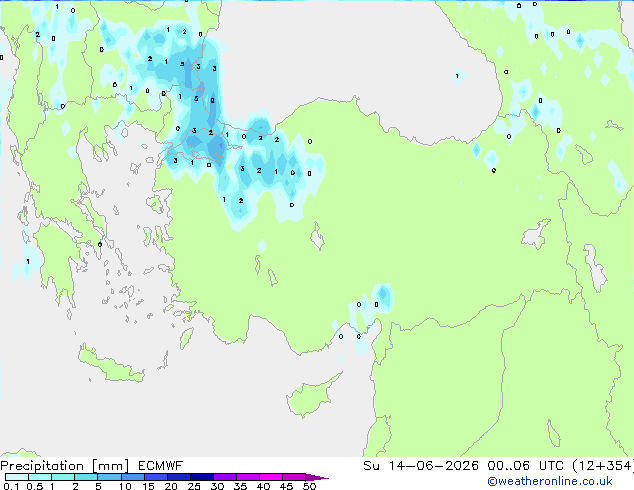Click the arrow tip above the 50 label

[x=317, y=477]
